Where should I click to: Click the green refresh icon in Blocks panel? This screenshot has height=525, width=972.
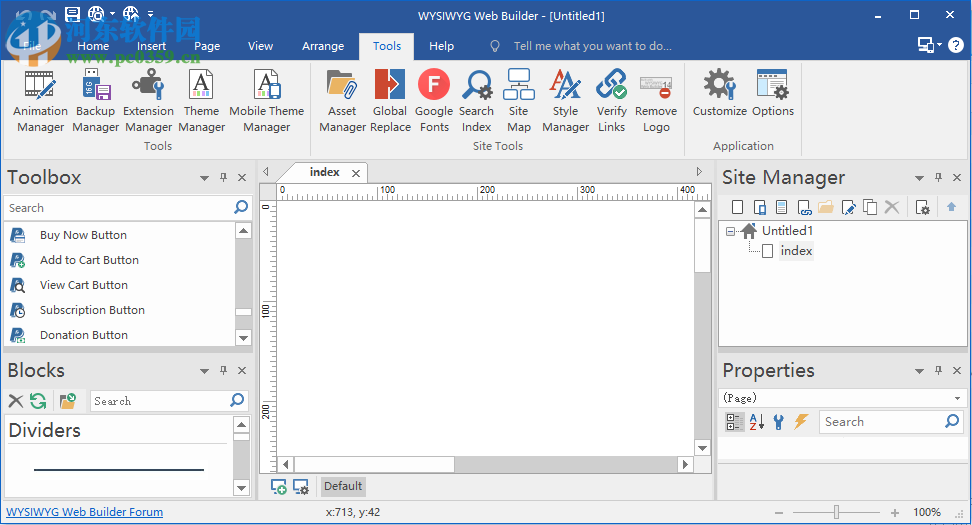[38, 401]
